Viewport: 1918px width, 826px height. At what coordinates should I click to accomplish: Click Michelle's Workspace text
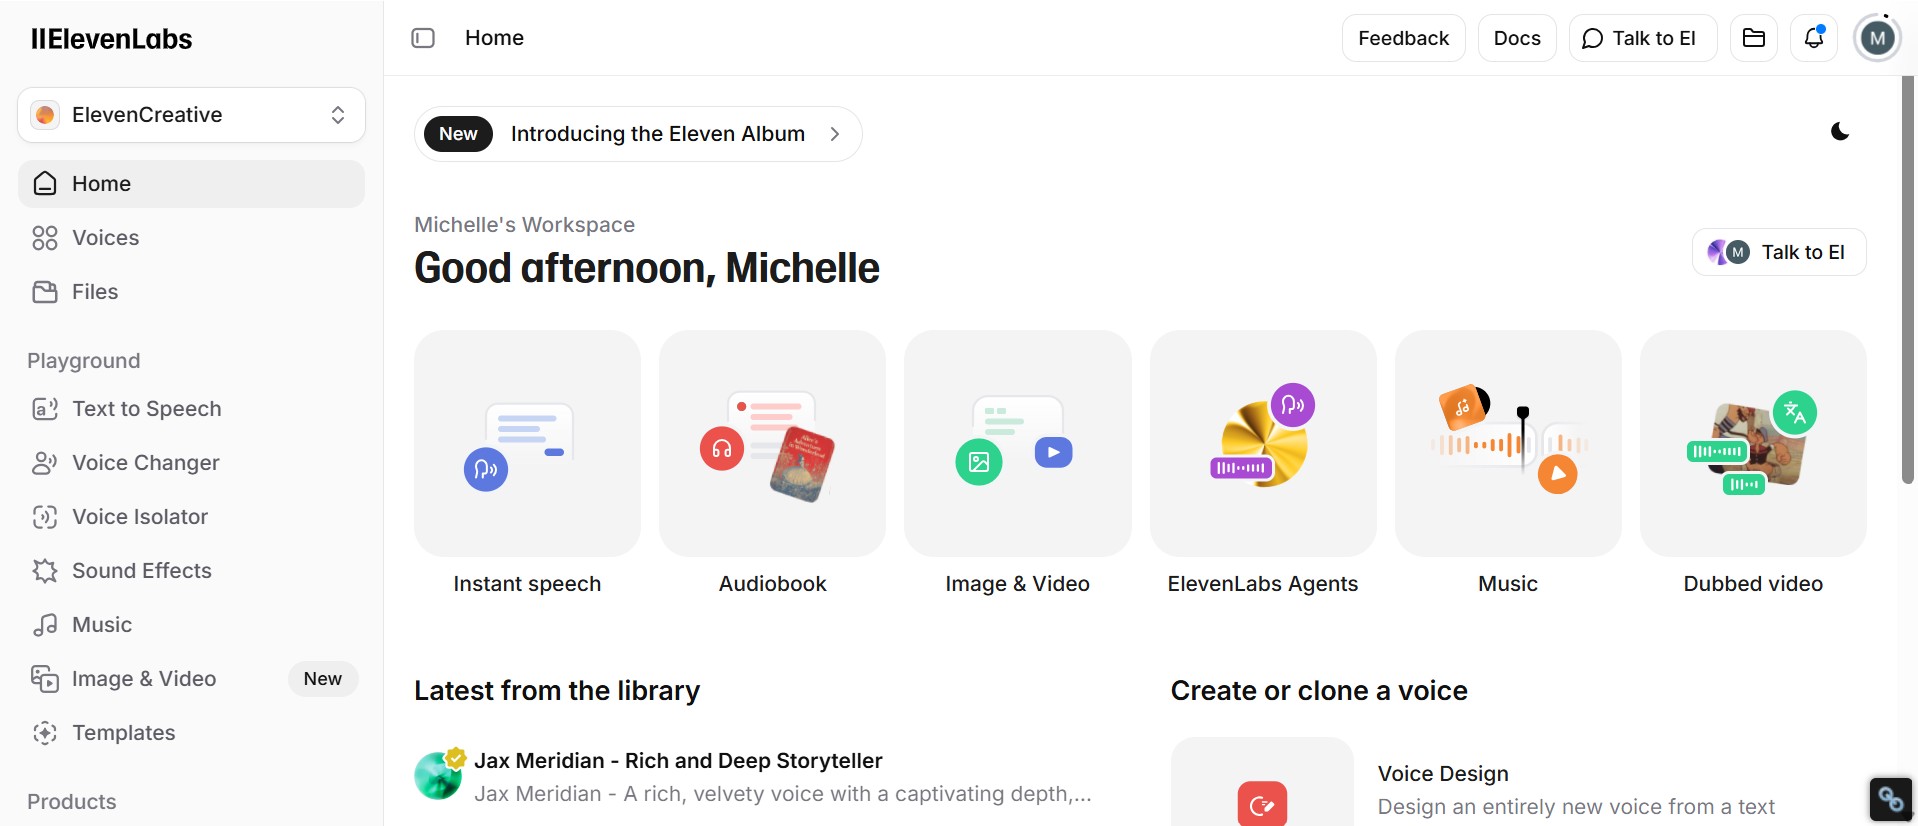(525, 225)
